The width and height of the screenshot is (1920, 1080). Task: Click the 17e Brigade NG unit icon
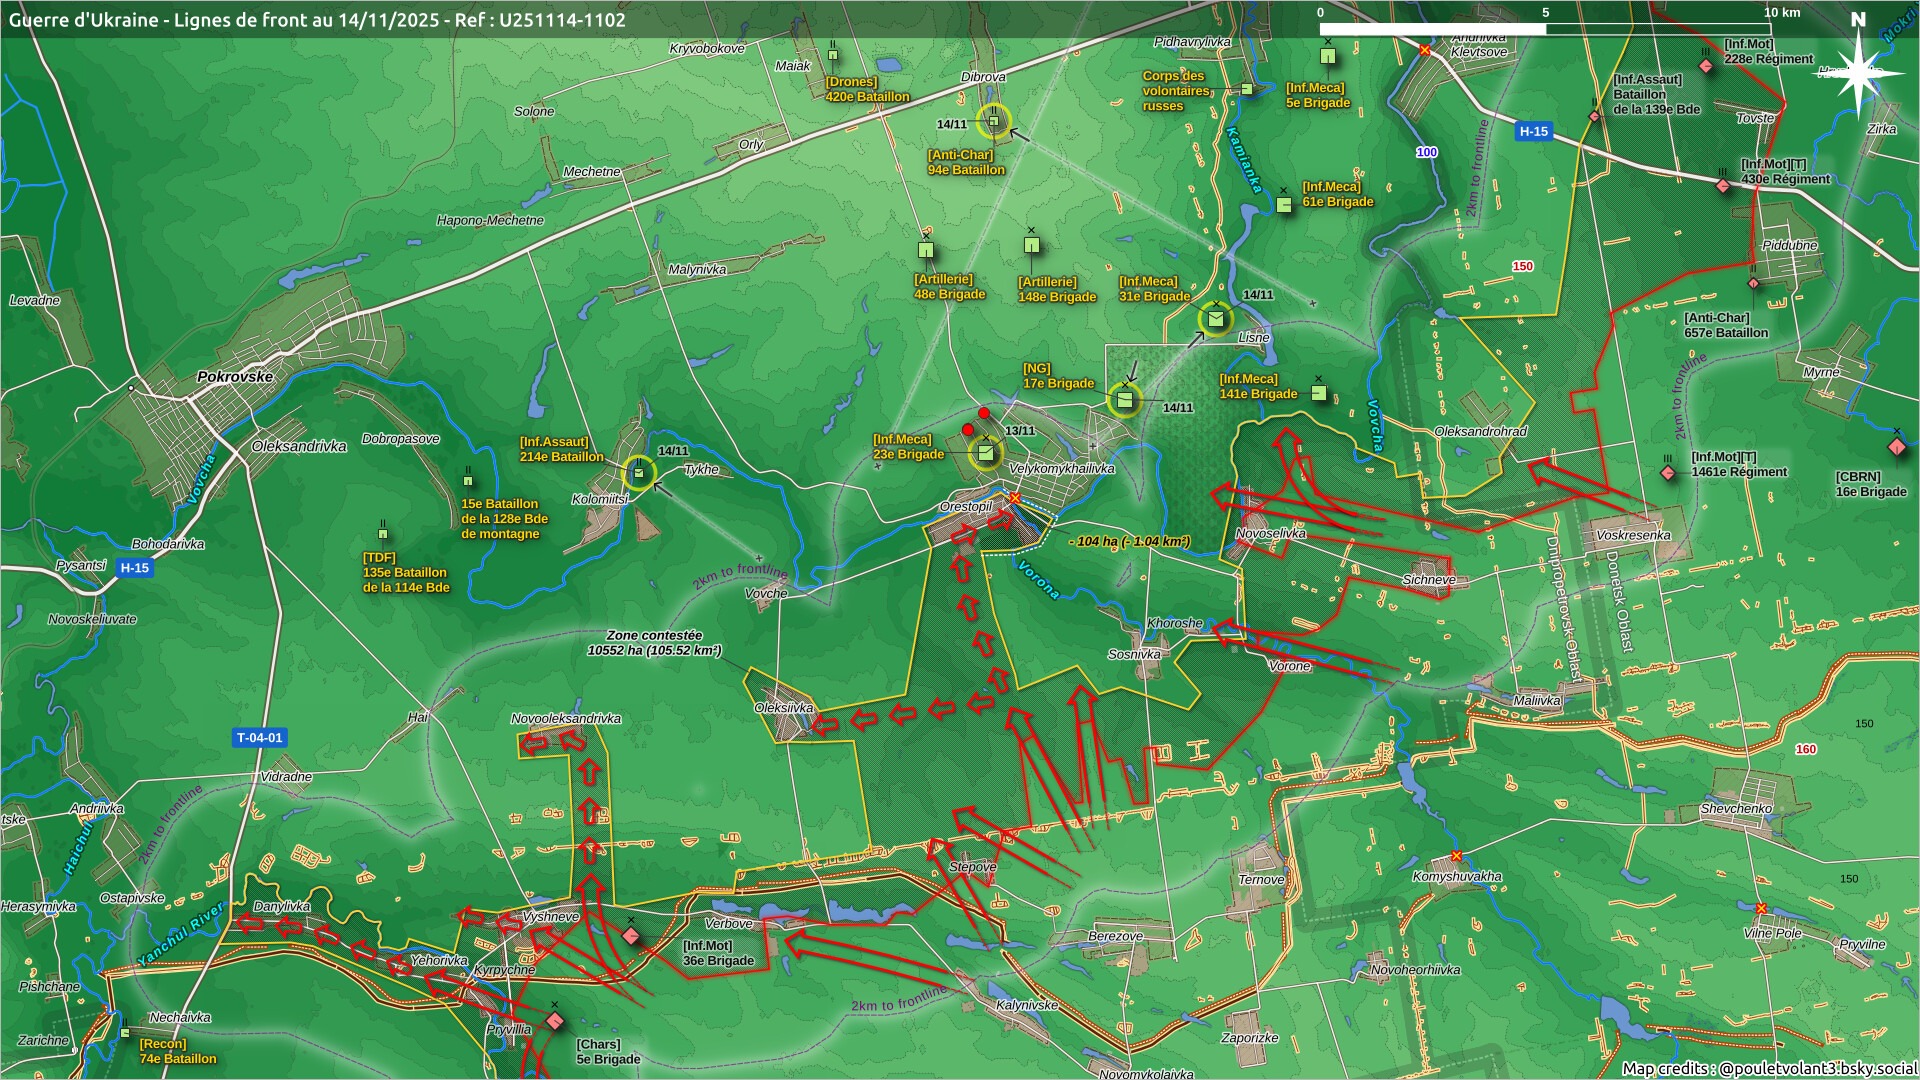coord(1125,401)
